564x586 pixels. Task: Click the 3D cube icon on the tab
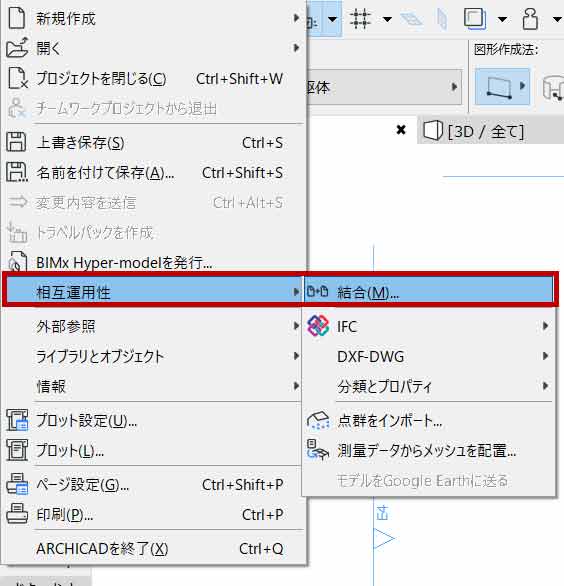[x=433, y=131]
